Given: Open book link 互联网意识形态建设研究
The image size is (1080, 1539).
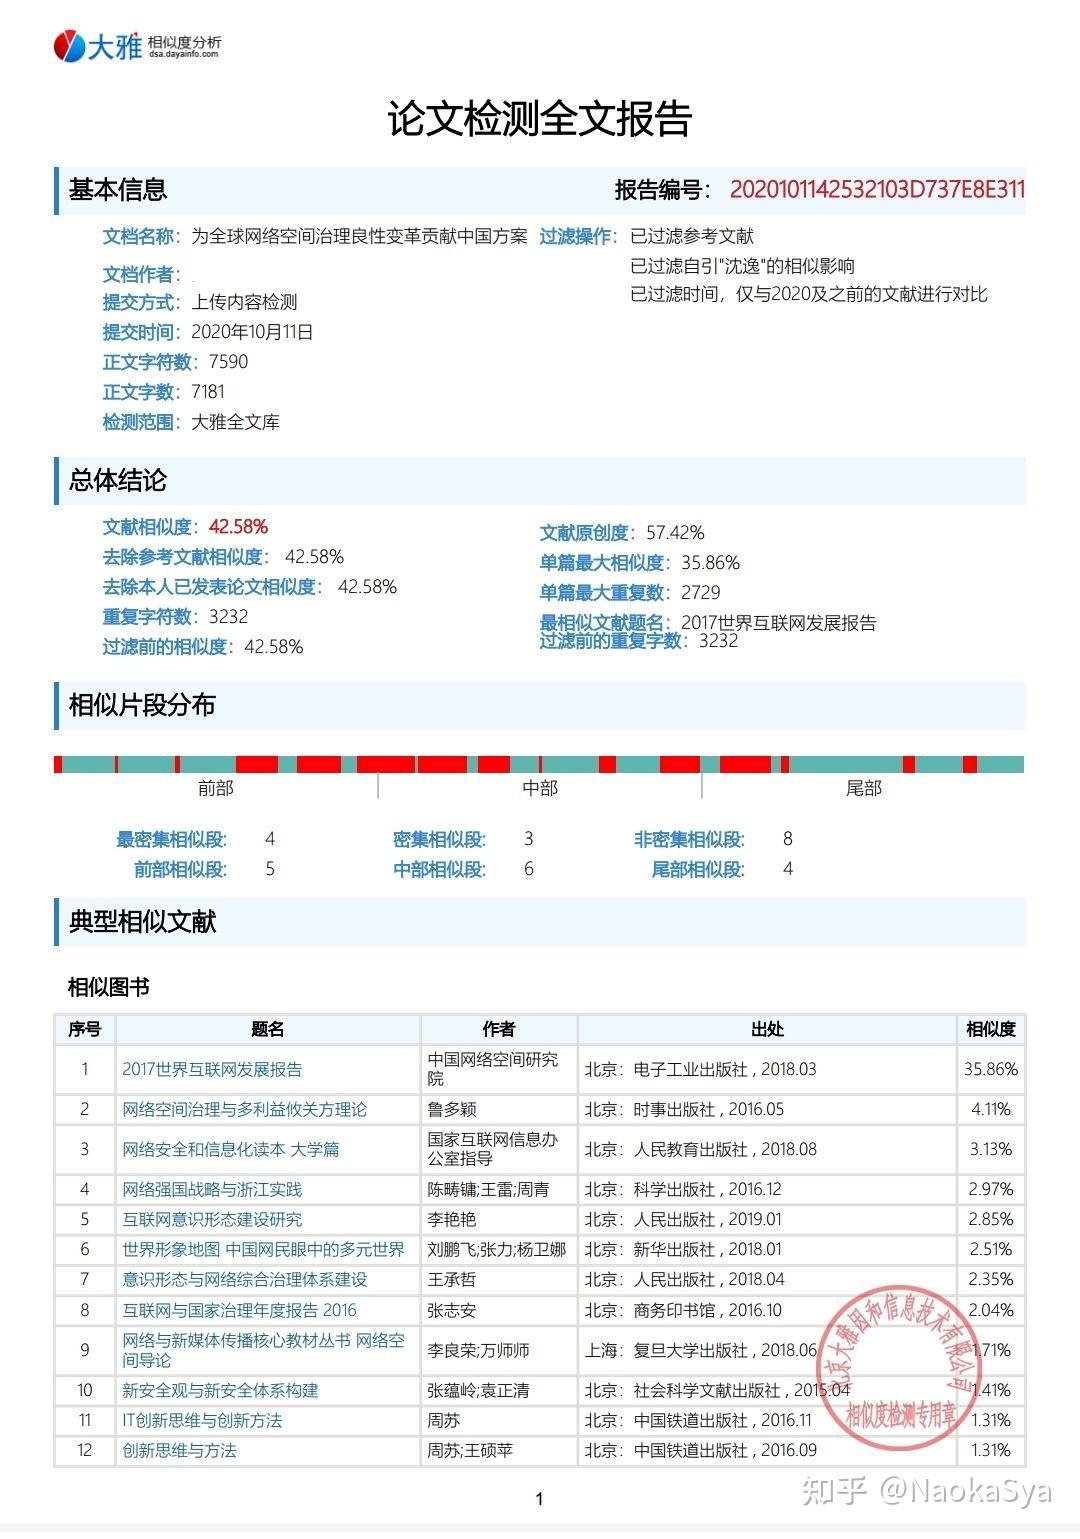Looking at the screenshot, I should coord(212,1219).
